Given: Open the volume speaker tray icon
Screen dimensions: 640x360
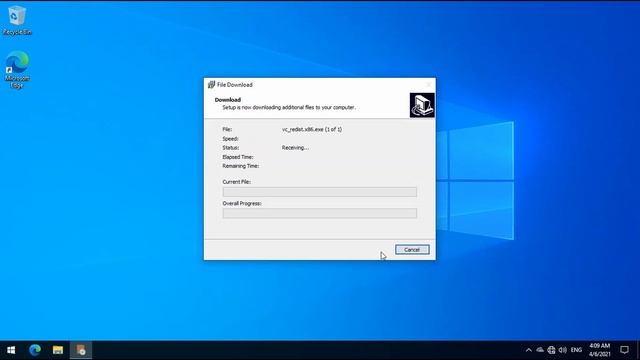Looking at the screenshot, I should (563, 350).
